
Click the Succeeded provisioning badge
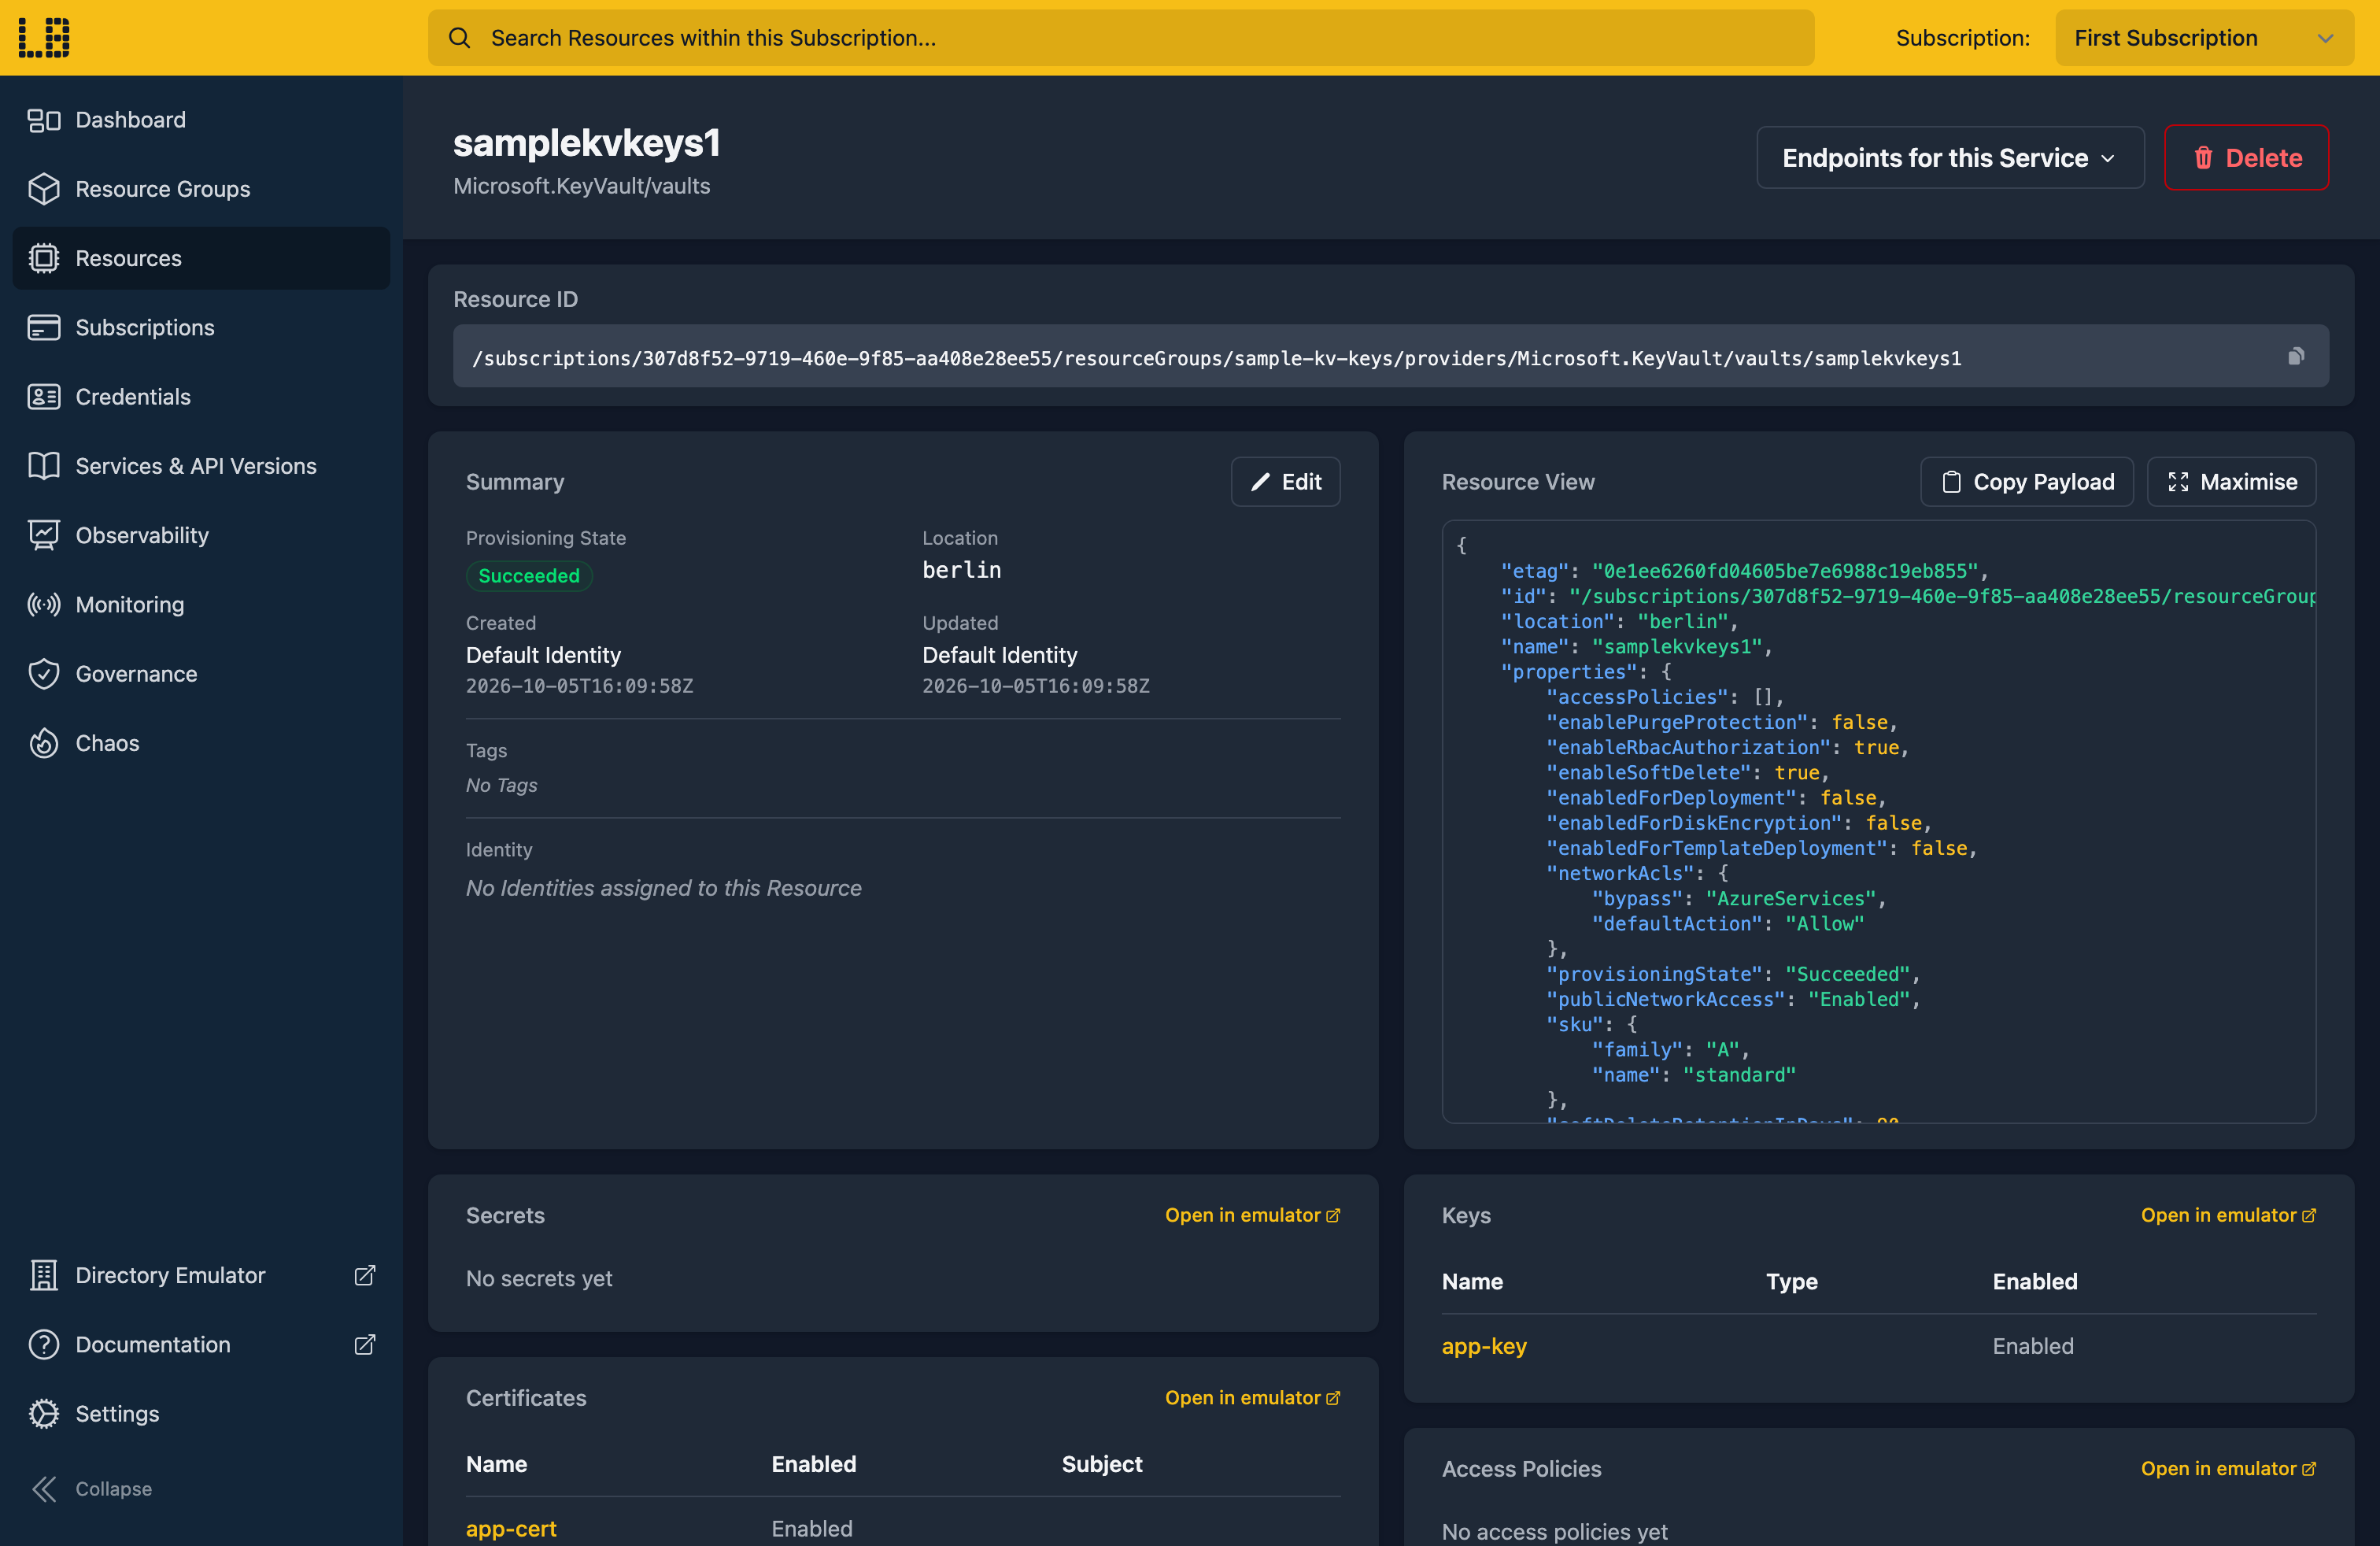coord(529,576)
